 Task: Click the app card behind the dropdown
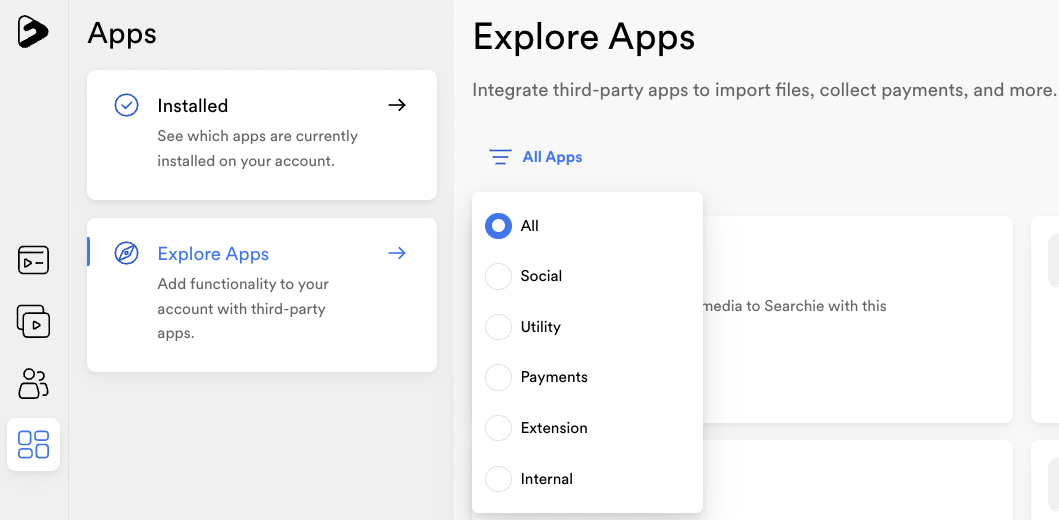pos(858,319)
